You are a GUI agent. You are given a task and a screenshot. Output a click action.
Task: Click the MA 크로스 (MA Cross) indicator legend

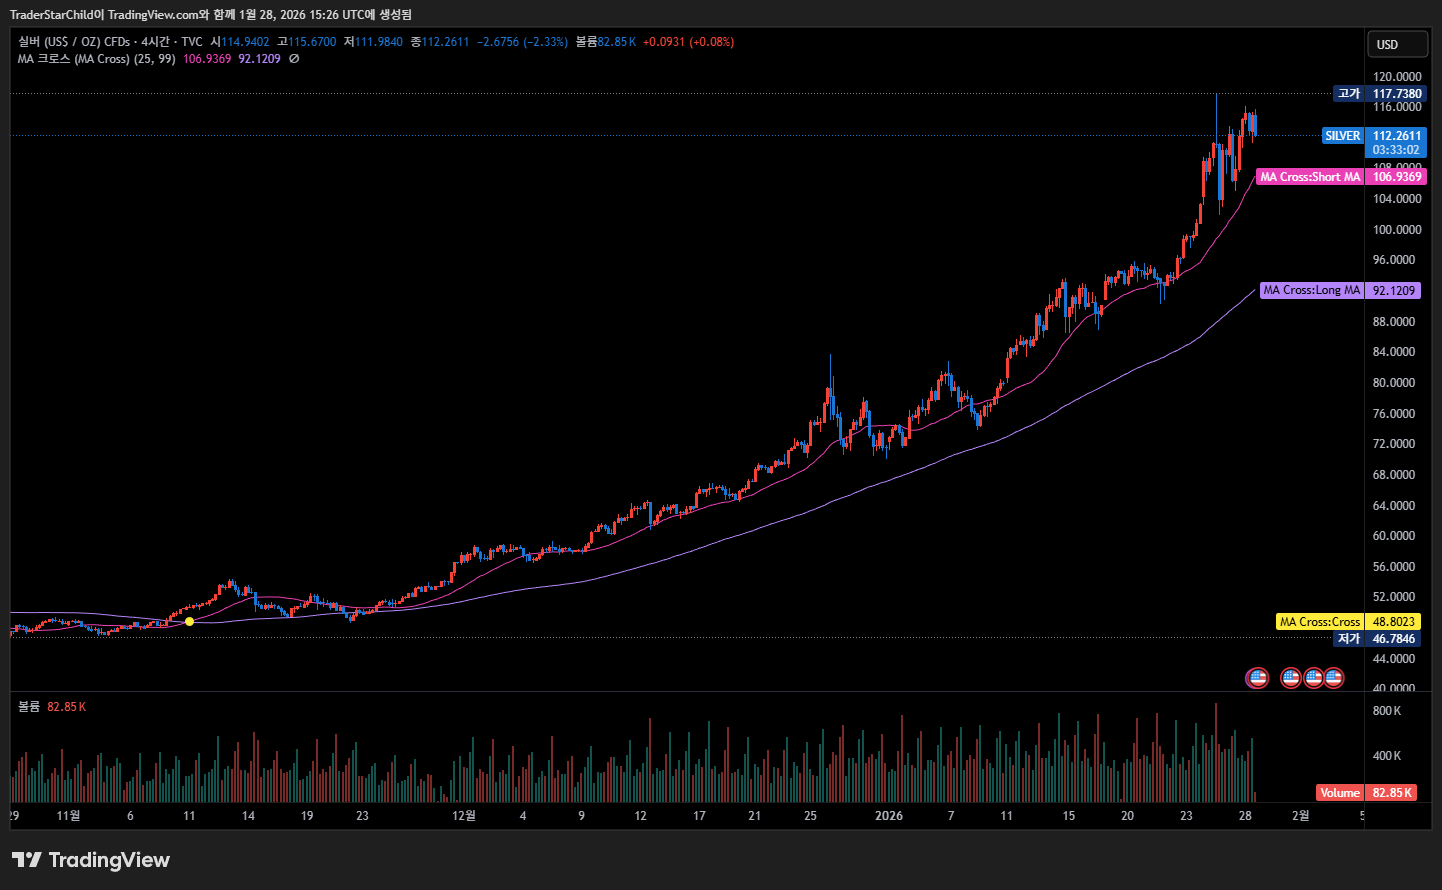pyautogui.click(x=96, y=59)
